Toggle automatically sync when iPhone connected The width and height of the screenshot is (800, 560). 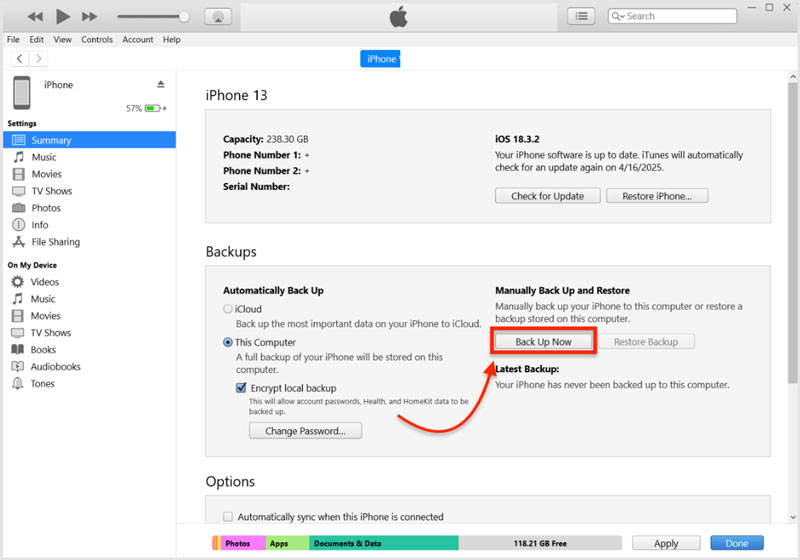[228, 517]
